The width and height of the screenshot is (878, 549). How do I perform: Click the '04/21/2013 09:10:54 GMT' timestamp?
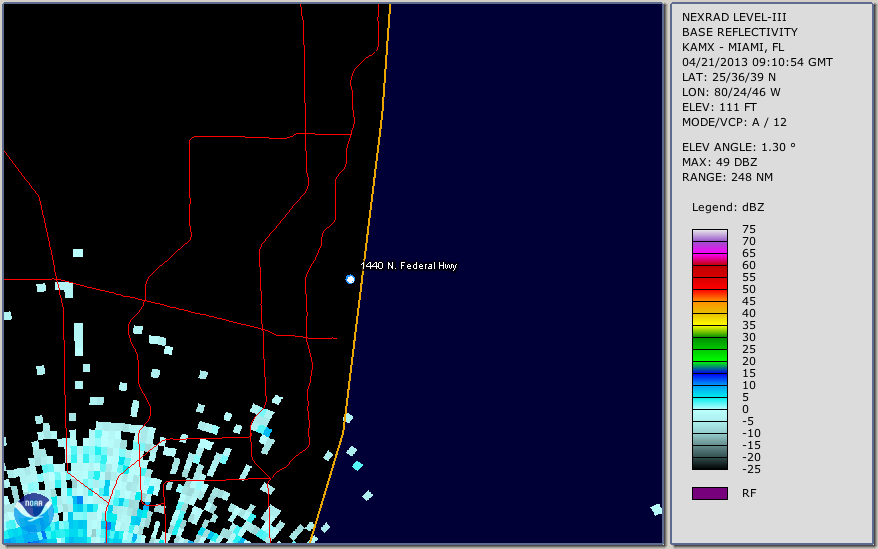(x=757, y=62)
